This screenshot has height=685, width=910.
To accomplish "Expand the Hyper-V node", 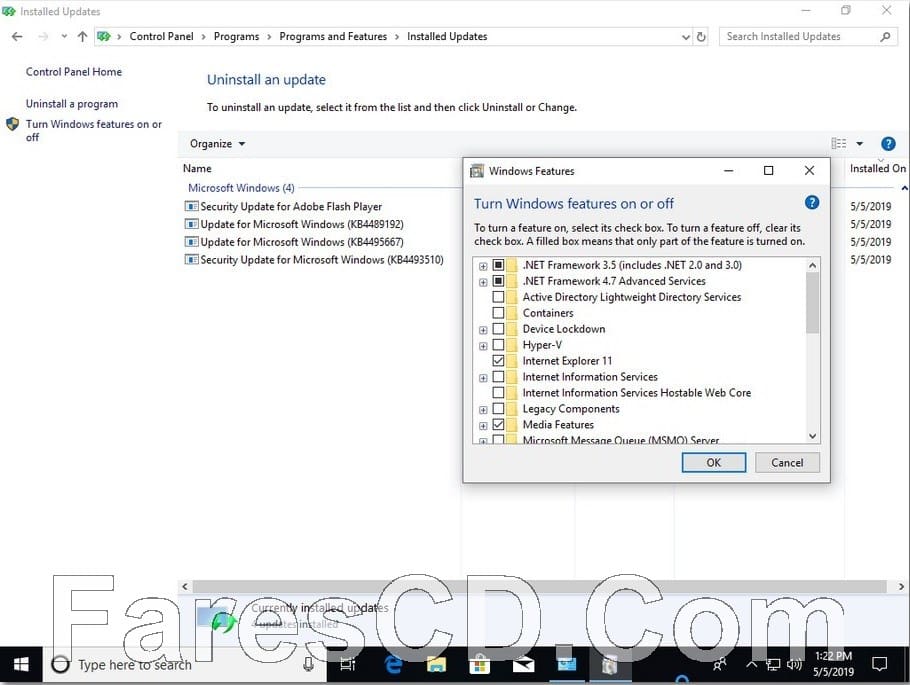I will 483,346.
